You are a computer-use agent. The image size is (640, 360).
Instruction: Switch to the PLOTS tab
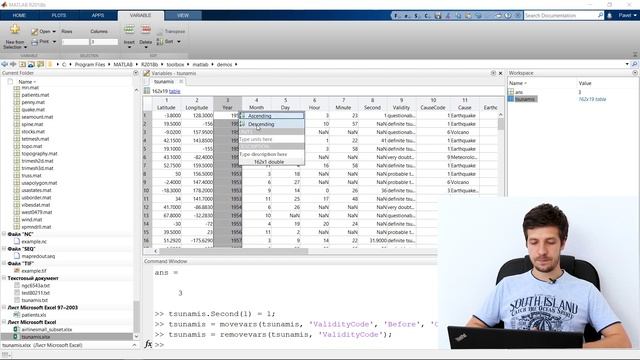point(59,16)
